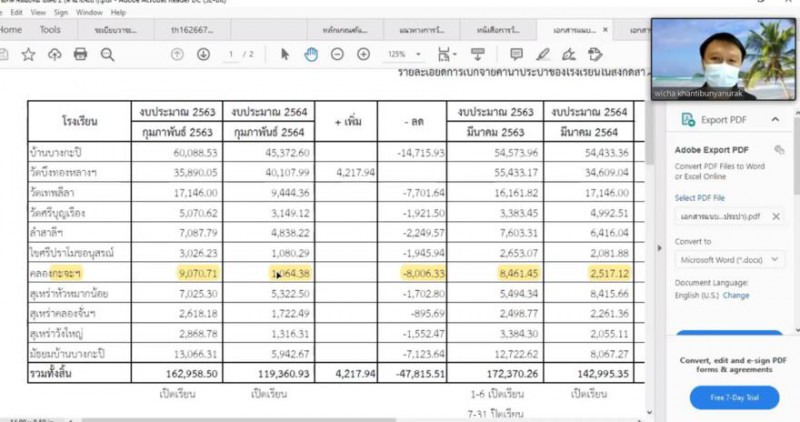Print the document using the printer icon

[81, 54]
